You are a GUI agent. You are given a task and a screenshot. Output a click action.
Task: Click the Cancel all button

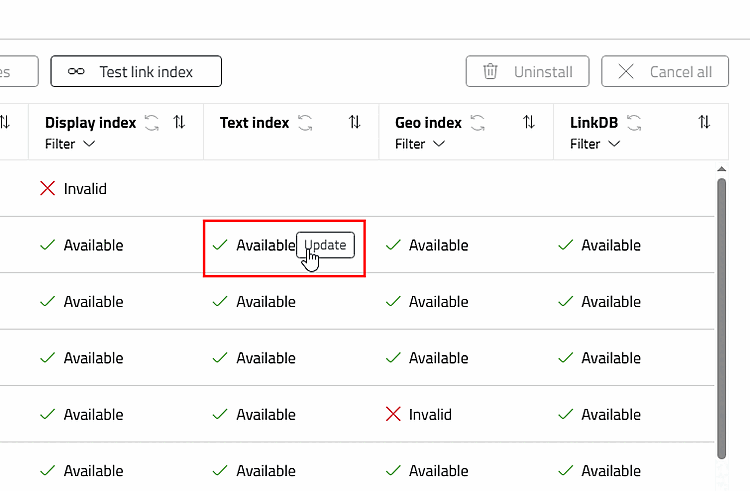coord(665,72)
